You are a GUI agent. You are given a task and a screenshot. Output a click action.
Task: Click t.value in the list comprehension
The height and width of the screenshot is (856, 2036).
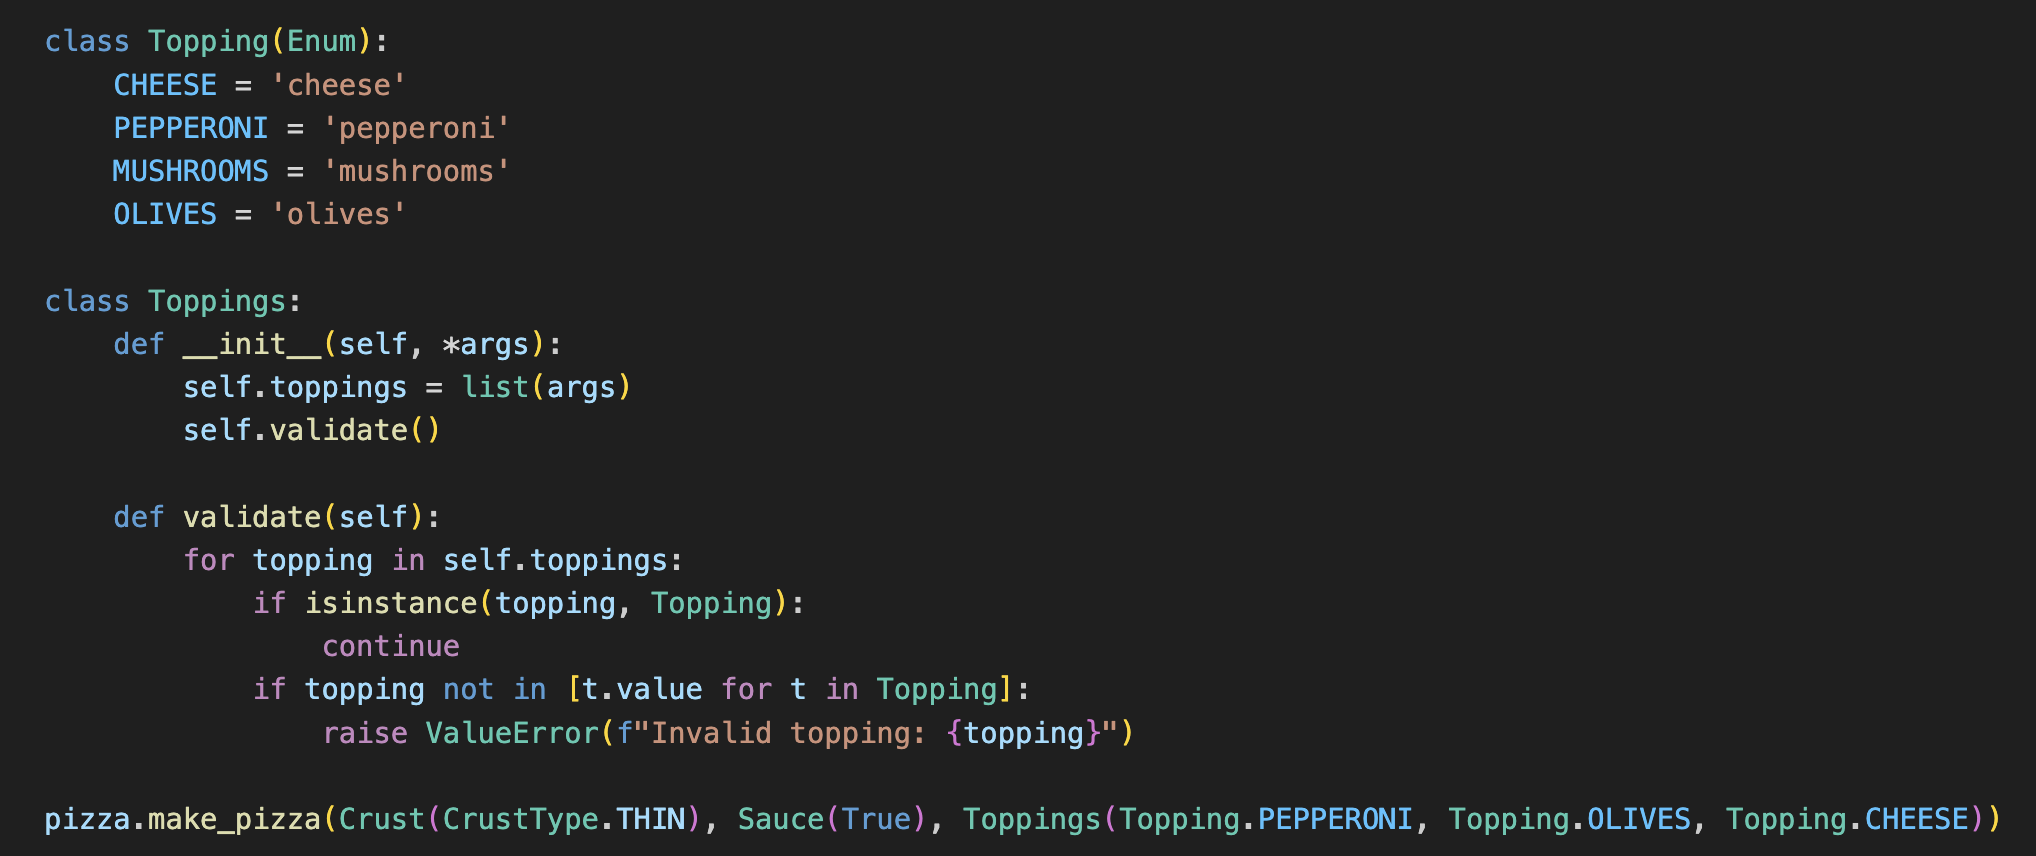click(x=642, y=689)
